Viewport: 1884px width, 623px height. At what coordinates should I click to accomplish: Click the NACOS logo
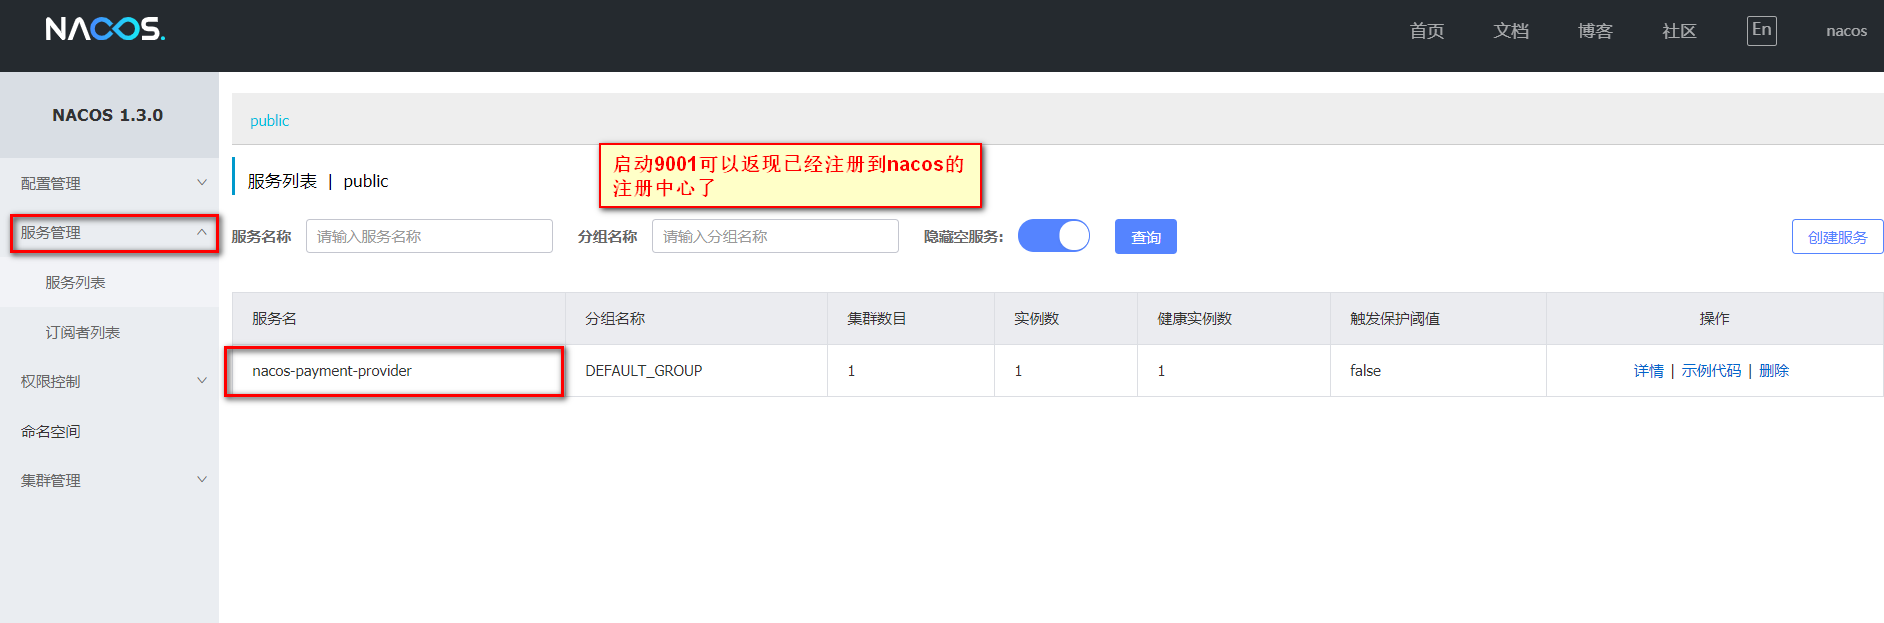105,29
